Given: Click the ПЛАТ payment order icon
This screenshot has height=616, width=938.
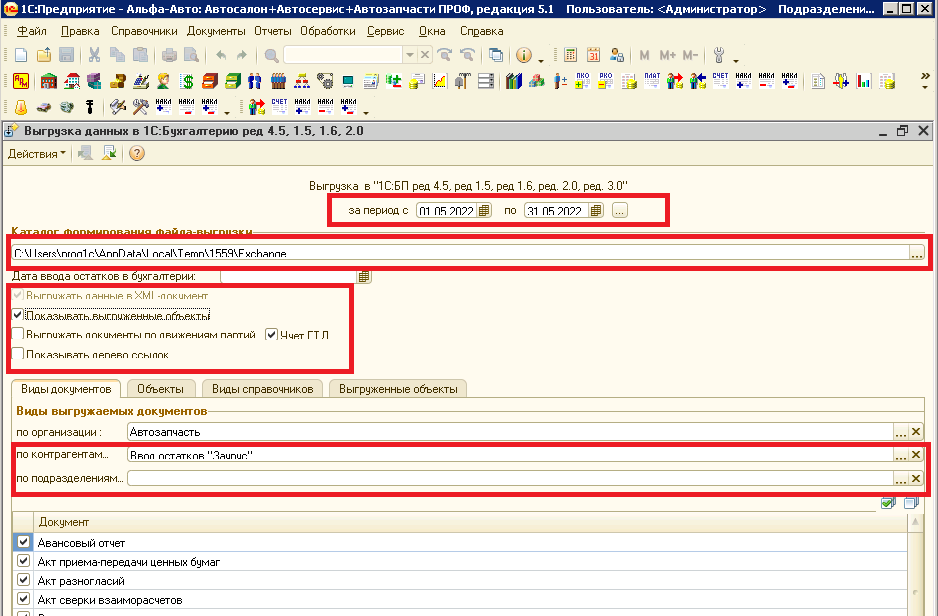Looking at the screenshot, I should click(x=652, y=81).
